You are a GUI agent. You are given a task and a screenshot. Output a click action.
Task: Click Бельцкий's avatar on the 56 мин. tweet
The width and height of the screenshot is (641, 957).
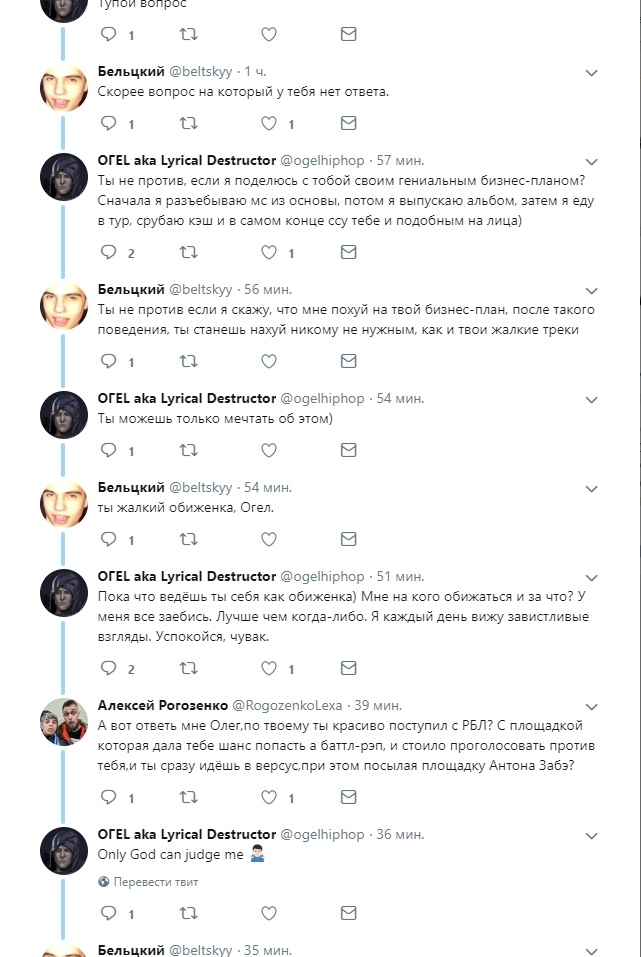[64, 306]
